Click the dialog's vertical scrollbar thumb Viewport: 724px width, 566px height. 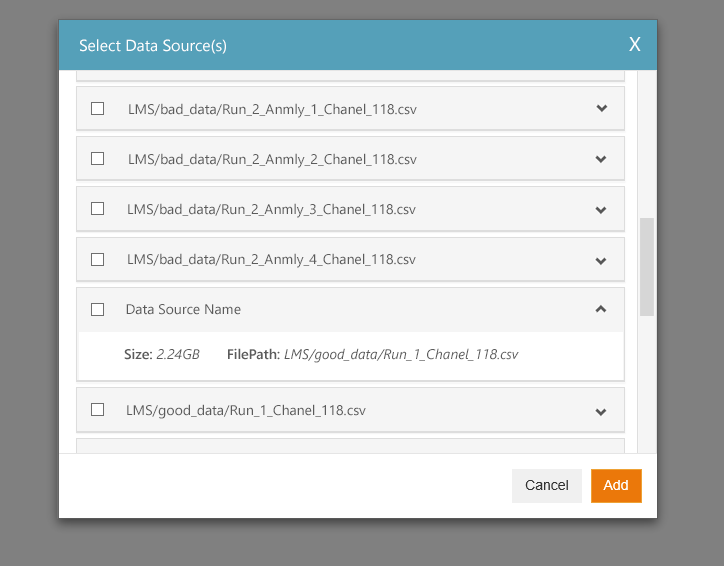646,267
